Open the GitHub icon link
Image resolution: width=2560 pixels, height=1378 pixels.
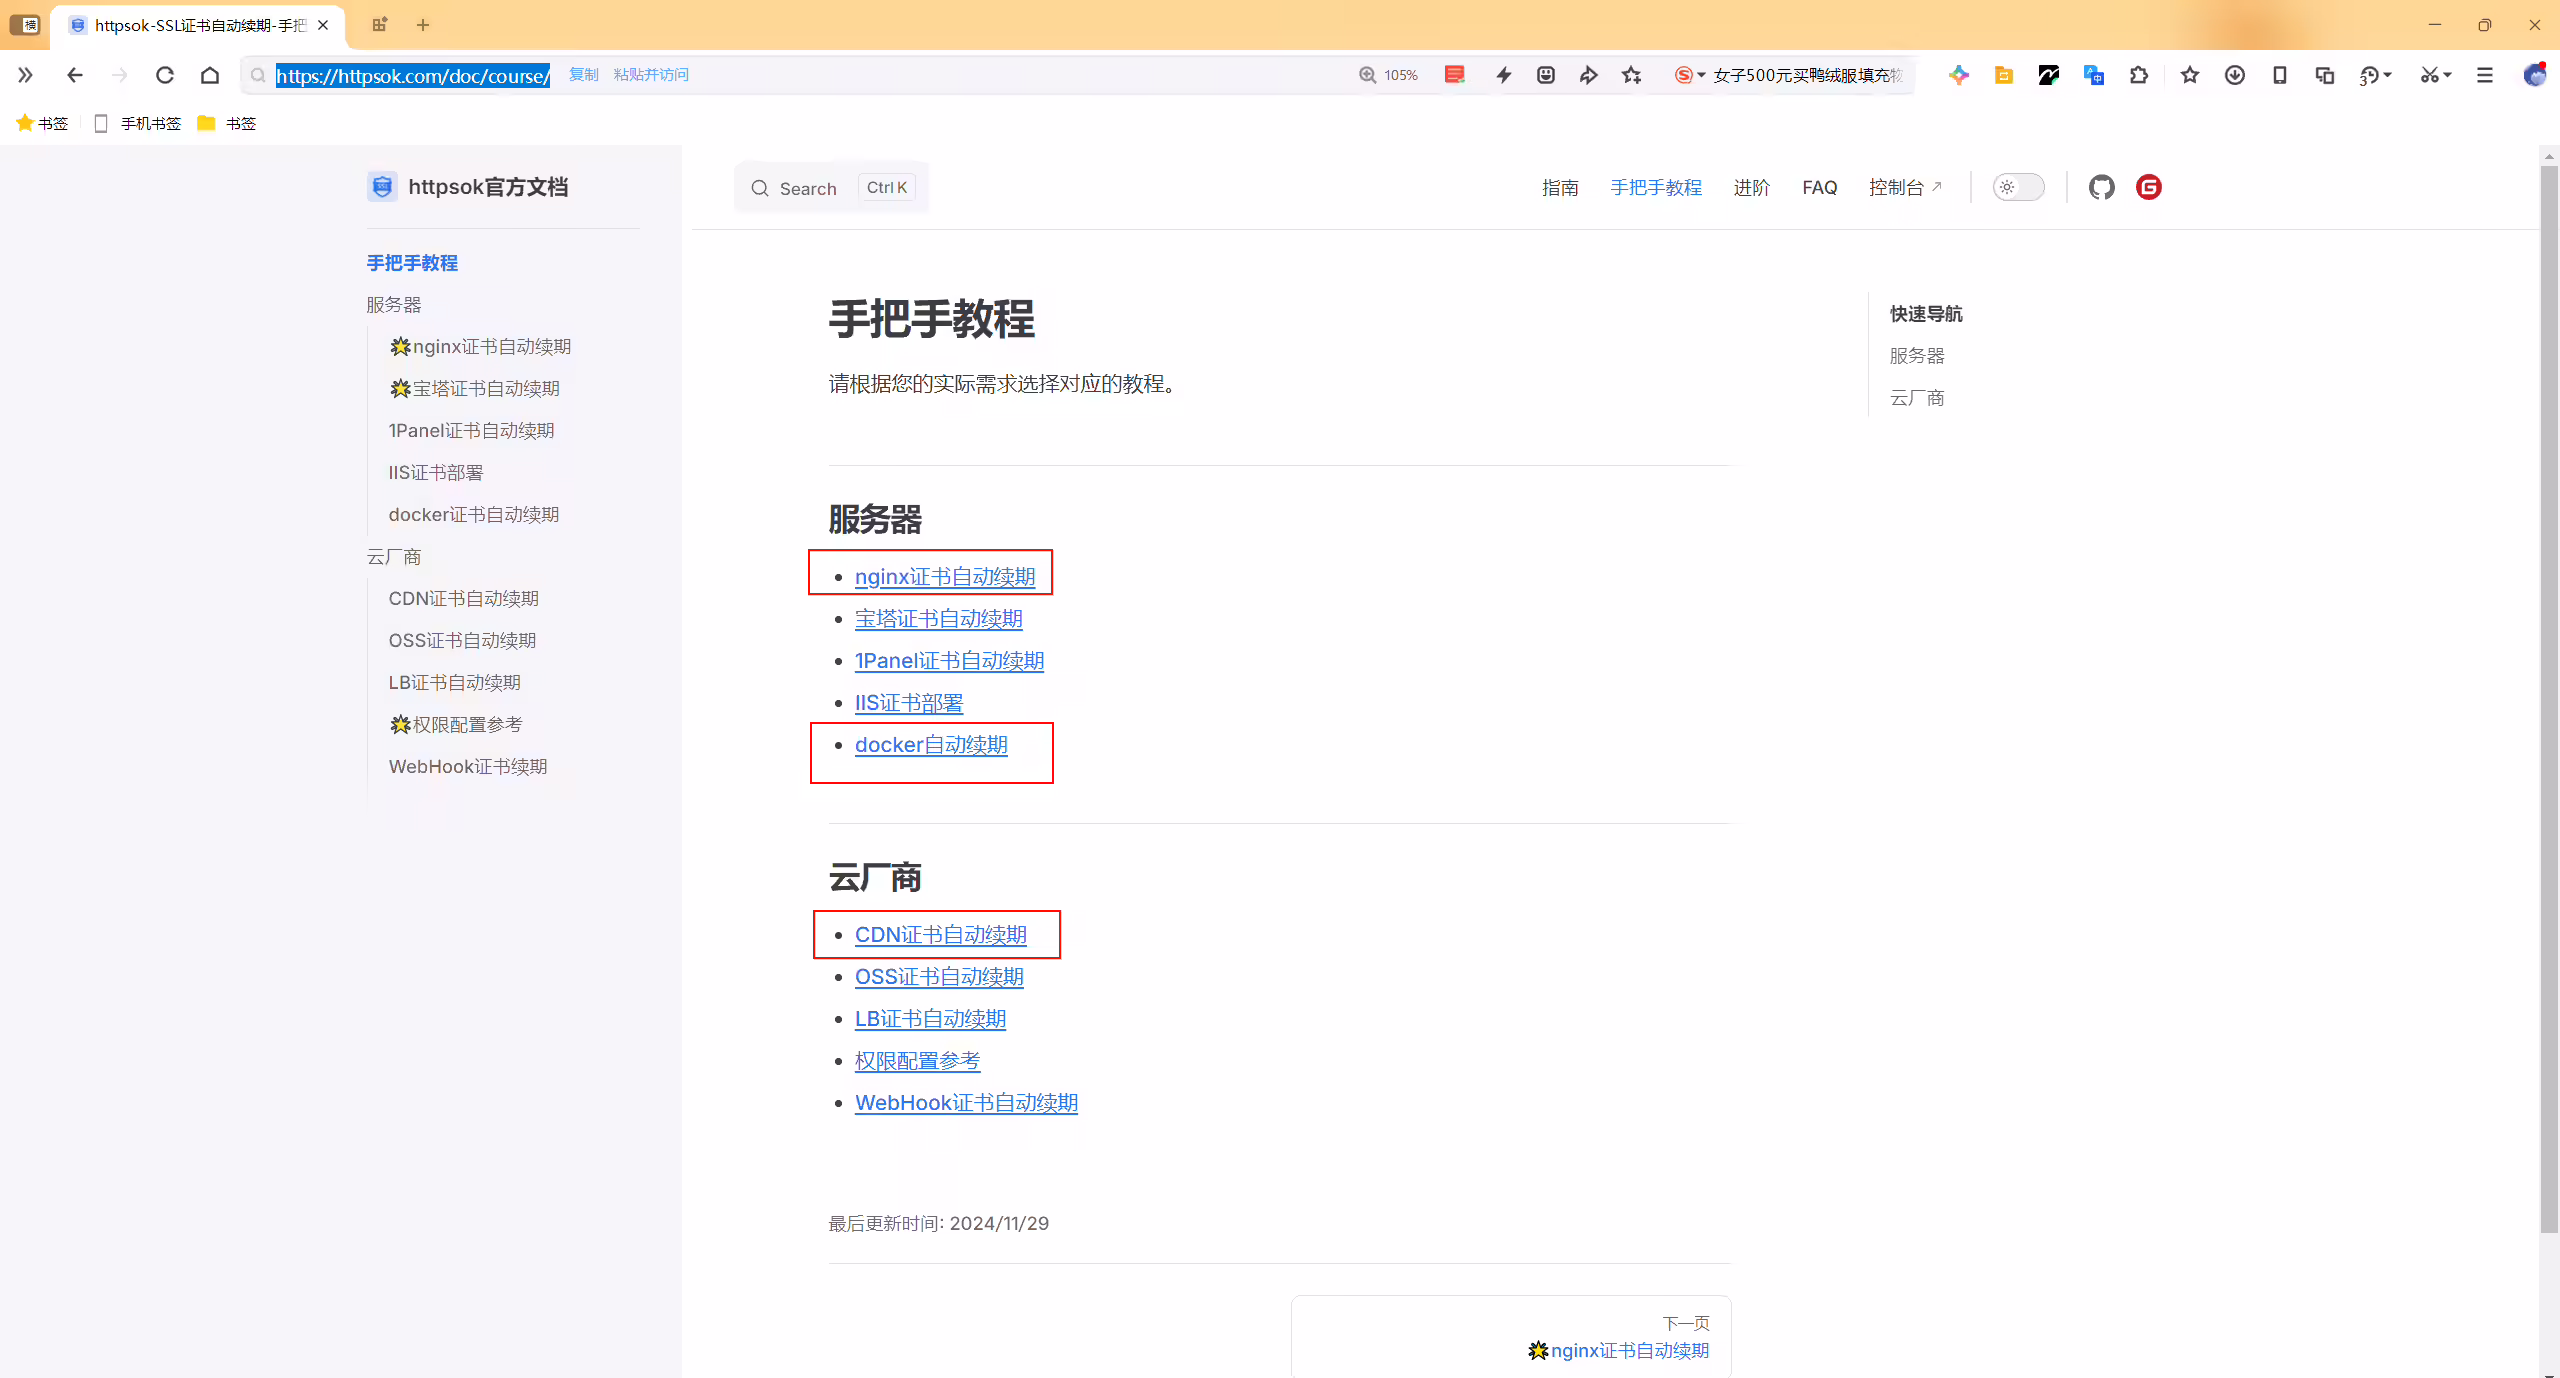click(x=2101, y=187)
